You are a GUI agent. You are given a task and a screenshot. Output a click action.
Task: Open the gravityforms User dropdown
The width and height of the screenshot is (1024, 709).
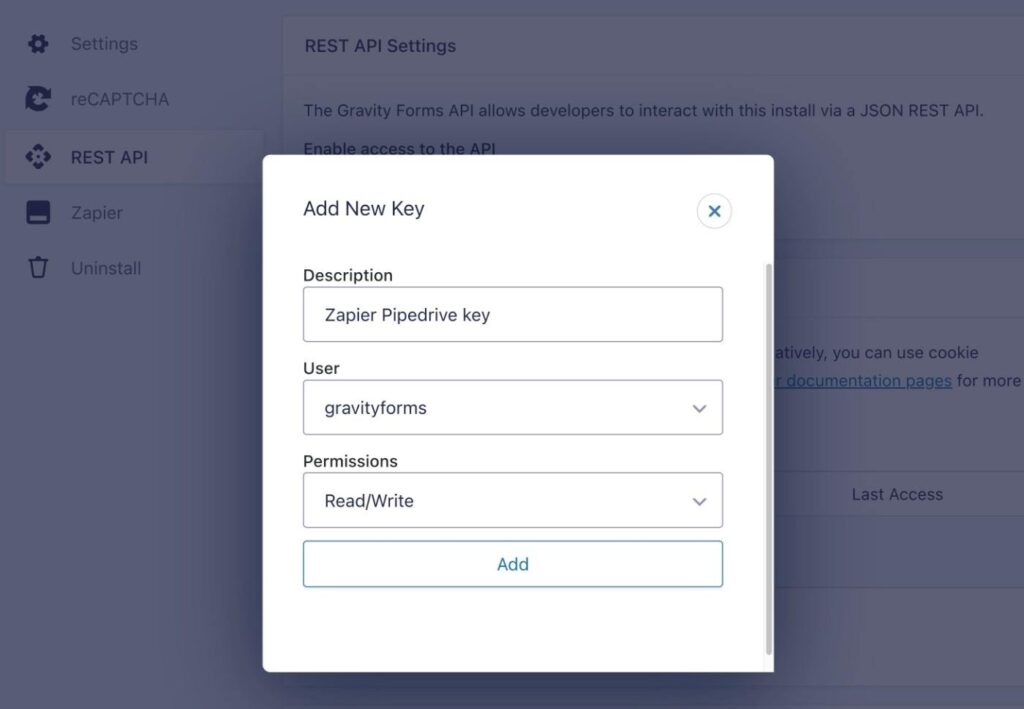click(513, 407)
